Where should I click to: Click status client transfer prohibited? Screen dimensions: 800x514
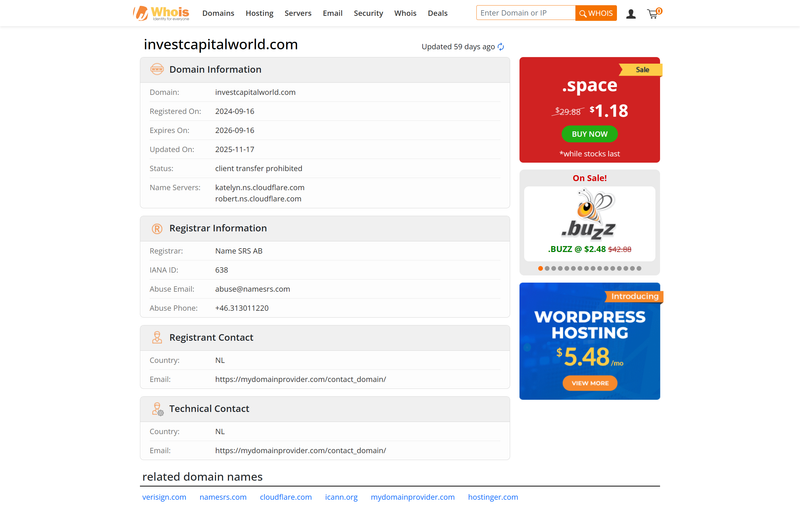259,168
